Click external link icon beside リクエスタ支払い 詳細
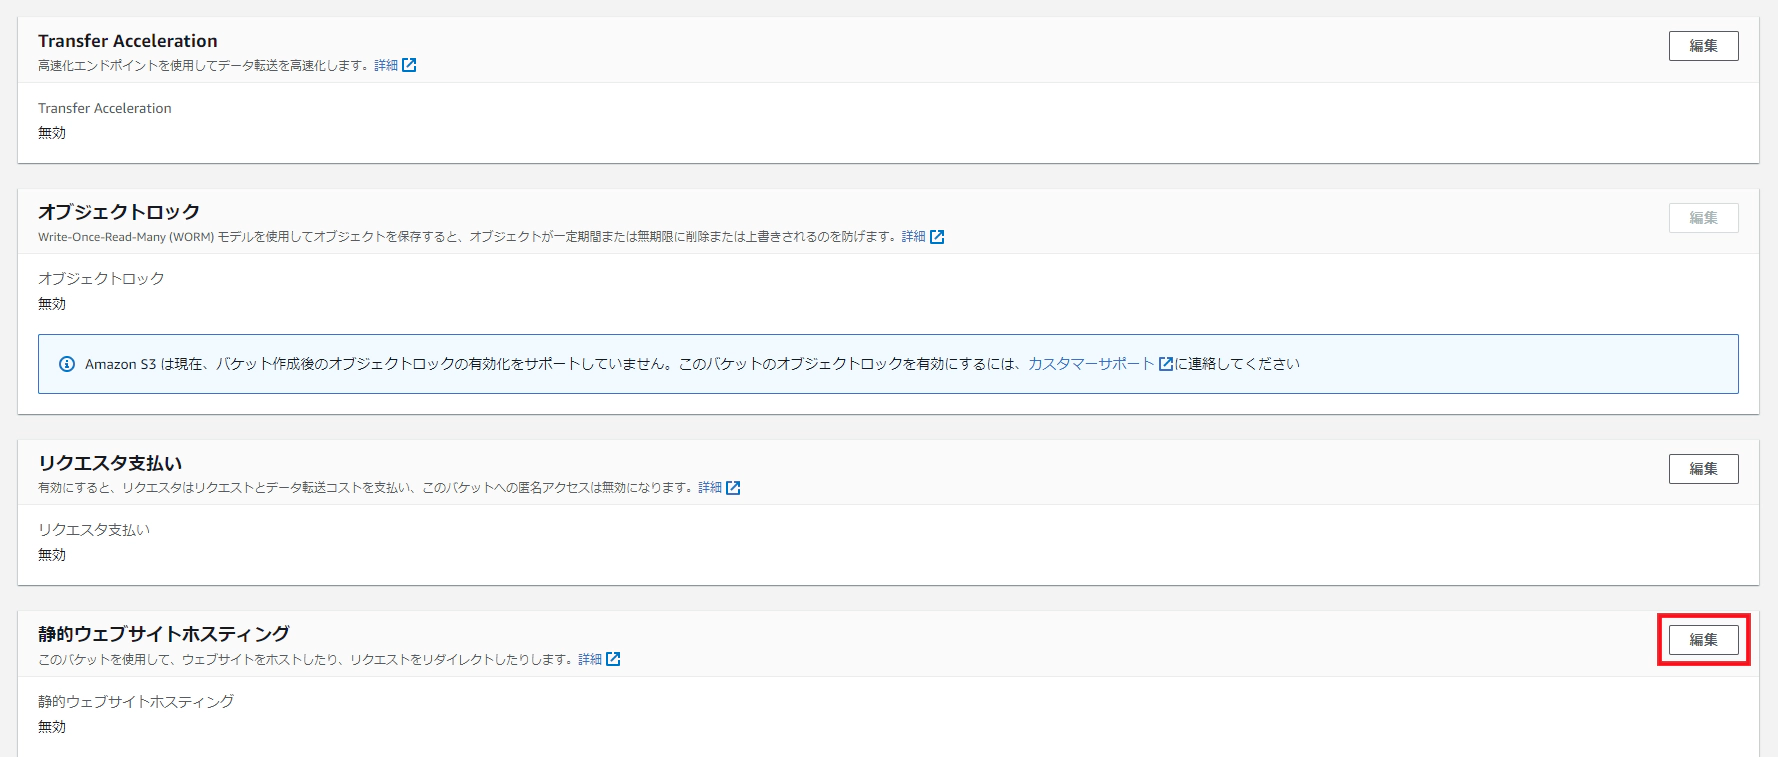 pyautogui.click(x=733, y=488)
